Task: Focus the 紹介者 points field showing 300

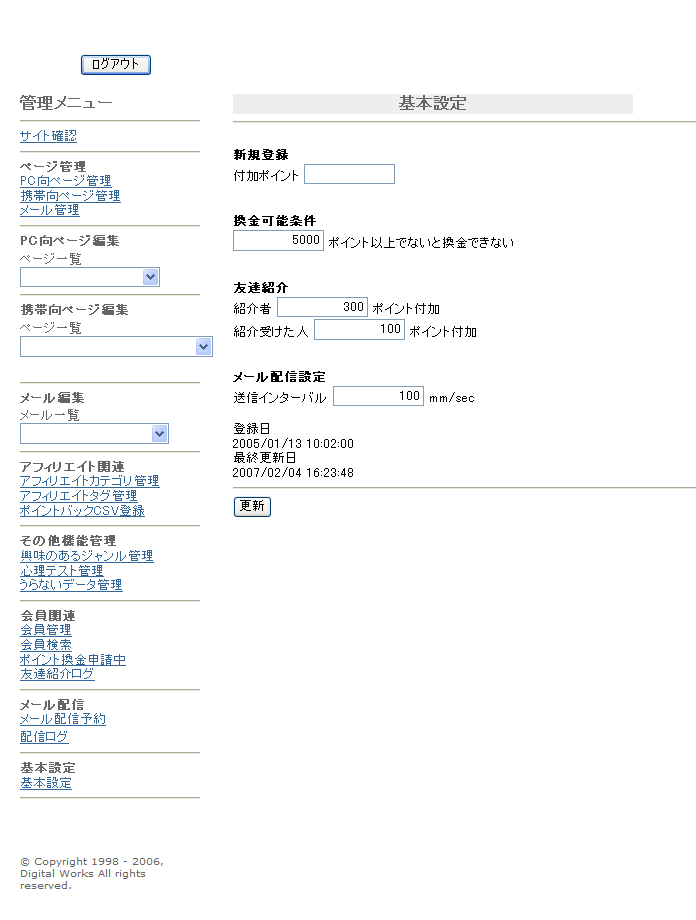Action: point(322,307)
